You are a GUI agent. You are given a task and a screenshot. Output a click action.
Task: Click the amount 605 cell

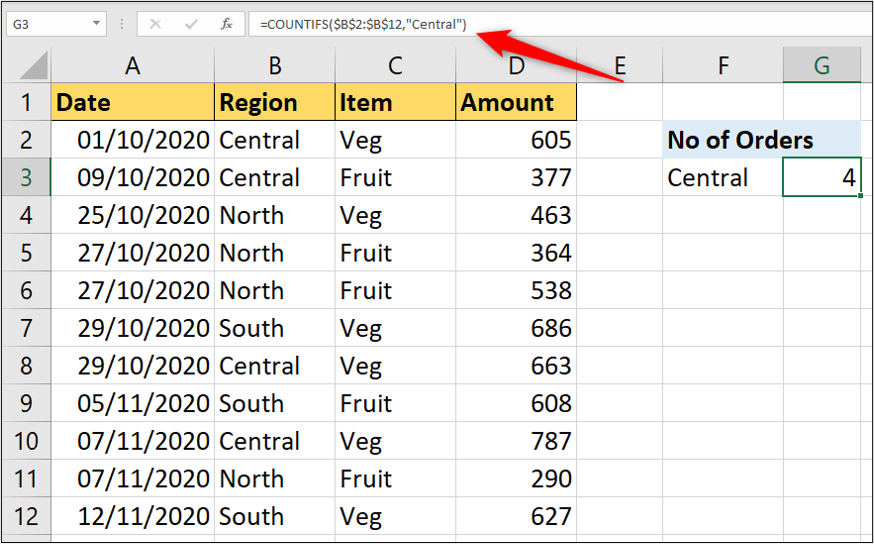pos(516,140)
